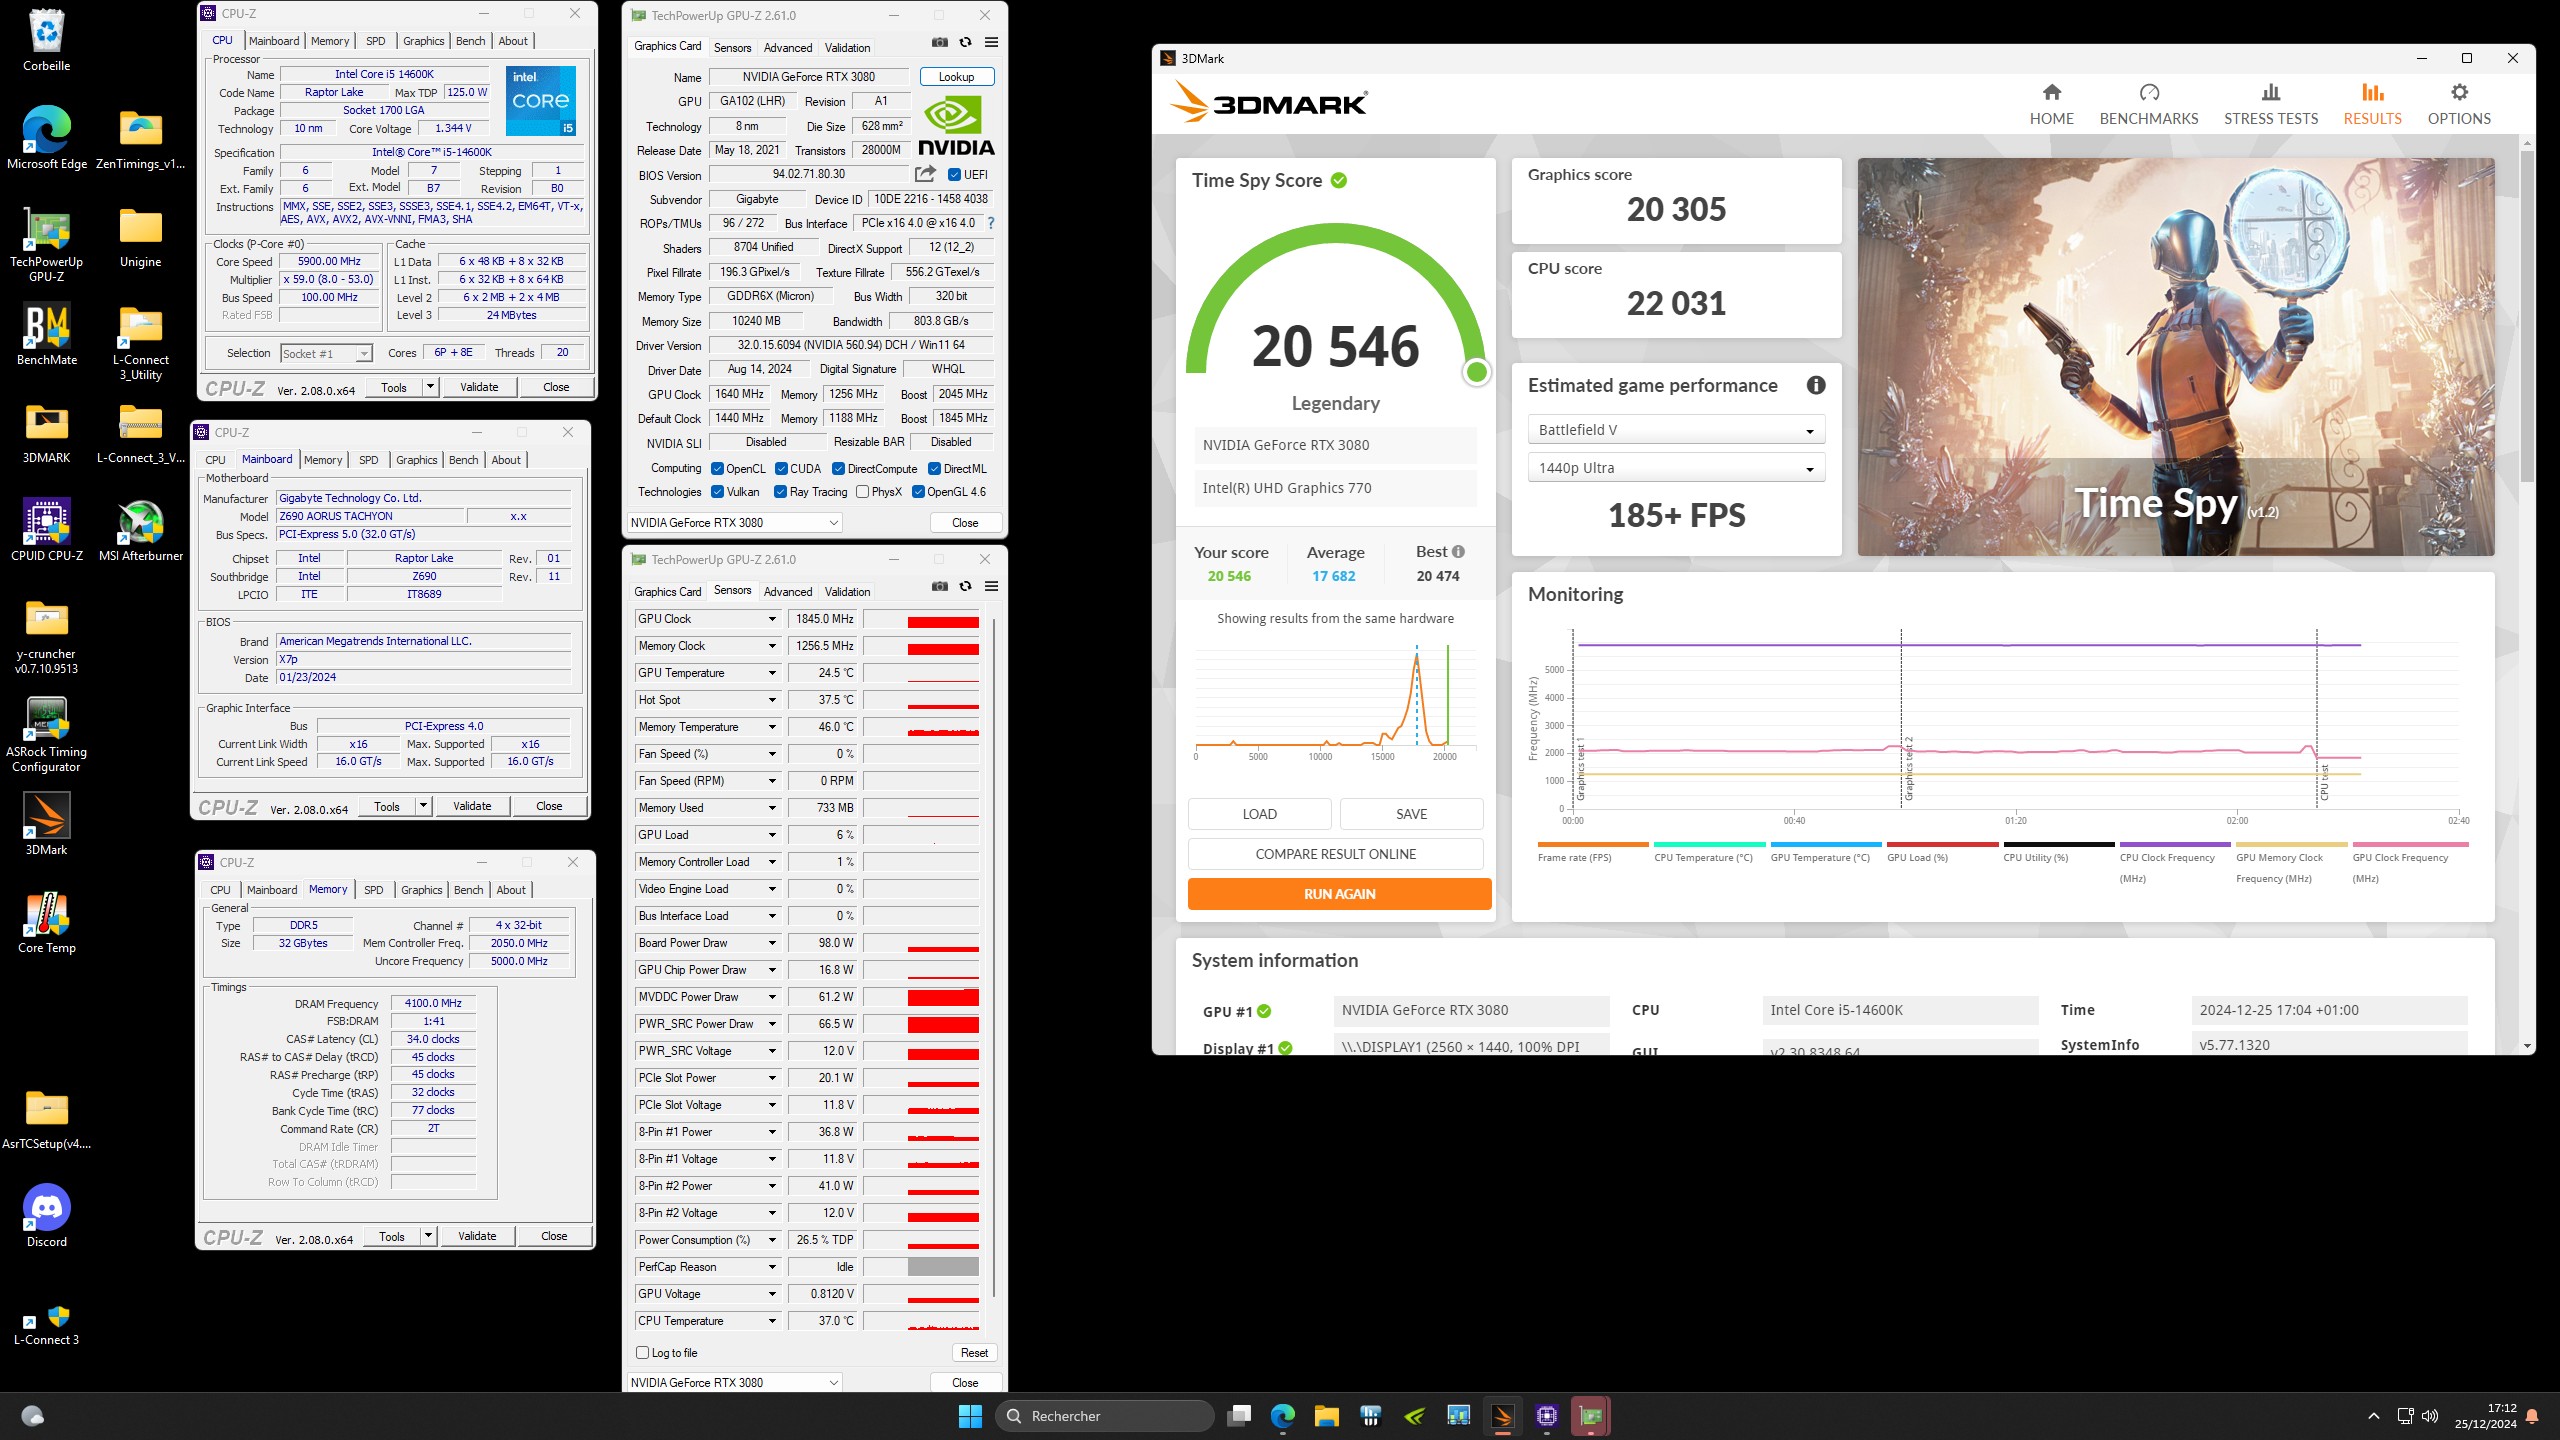Click GPU Load (%) legend color bar
Screen dimensions: 2560x1440
[x=1942, y=844]
